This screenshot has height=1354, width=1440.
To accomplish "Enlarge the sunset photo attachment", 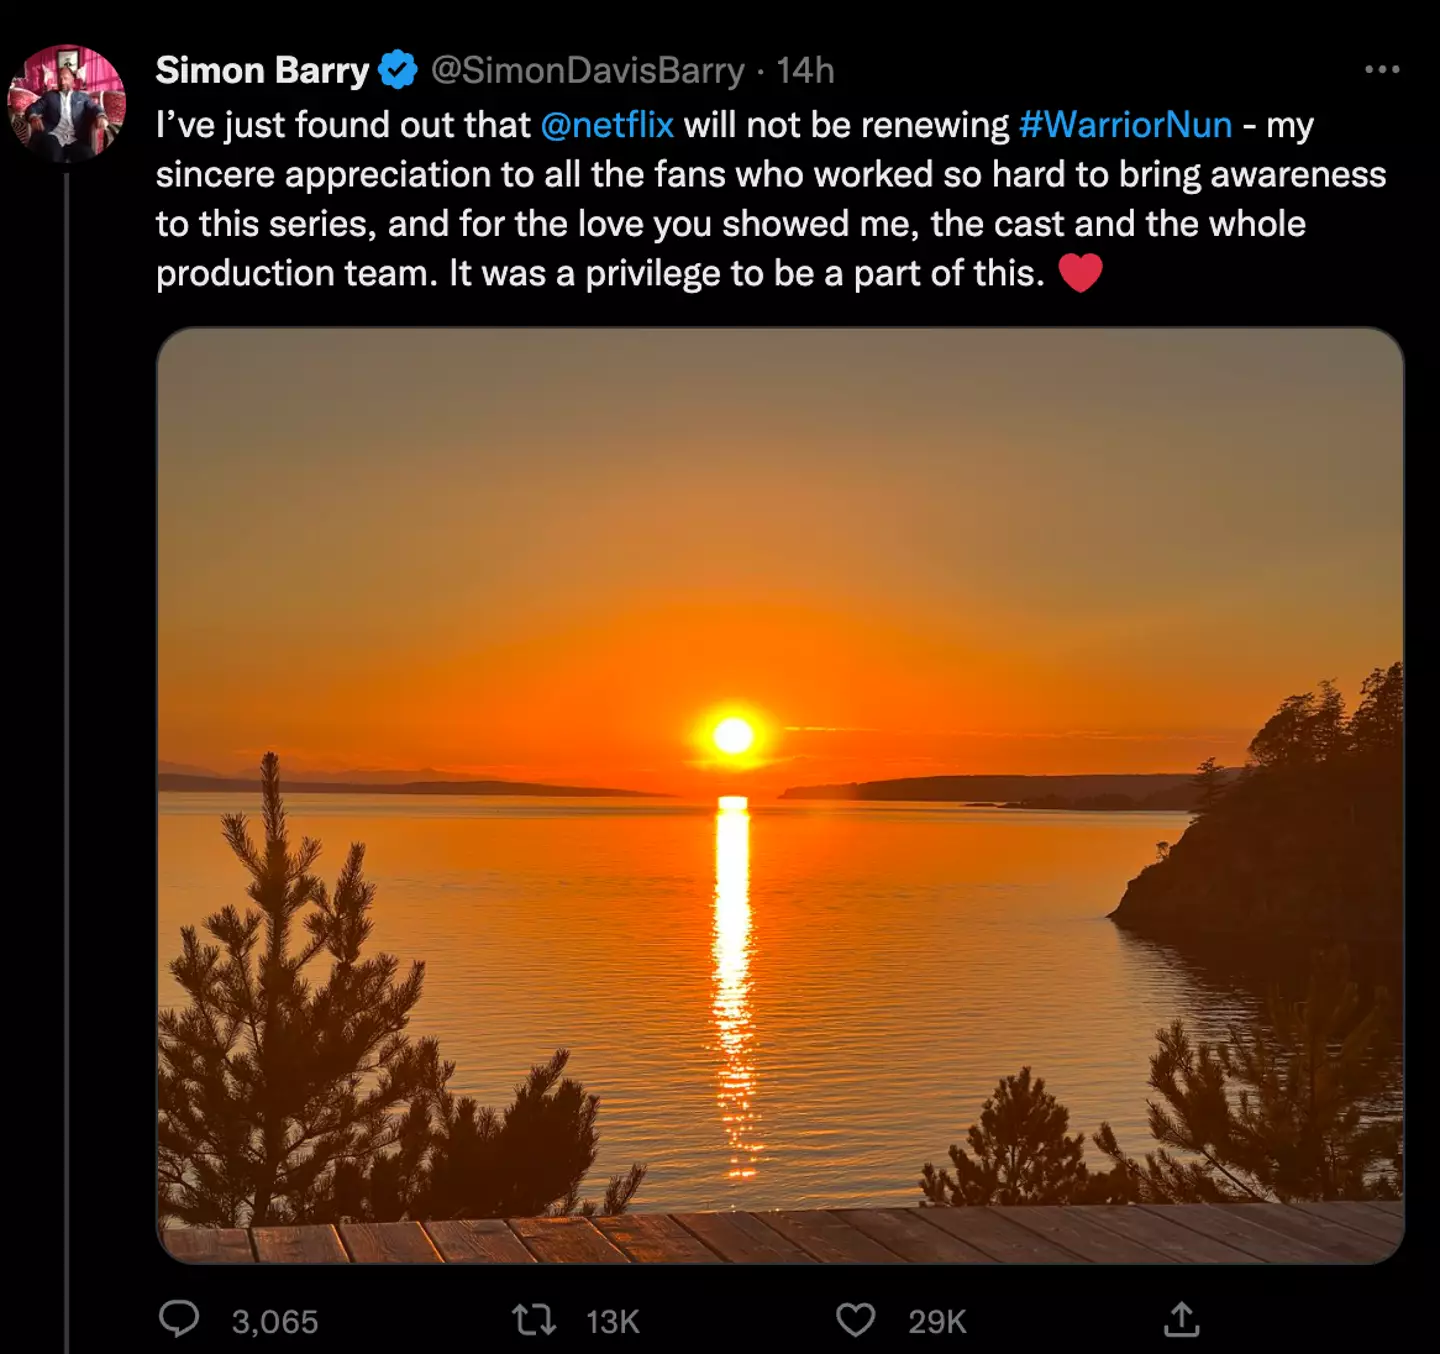I will click(780, 600).
